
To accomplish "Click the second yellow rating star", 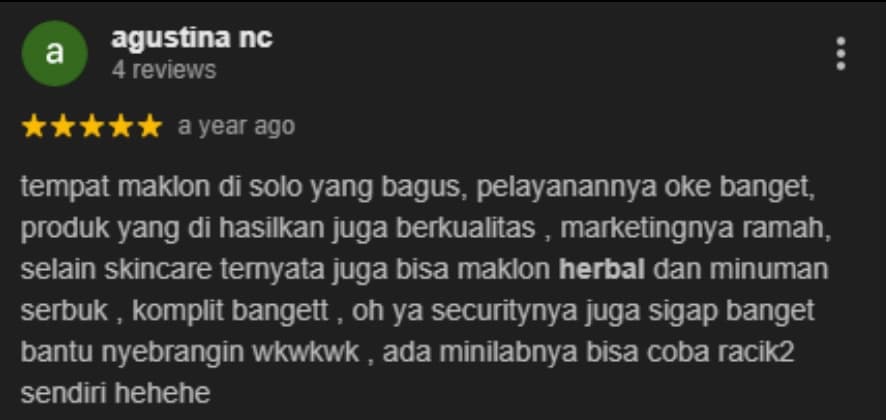I will [x=62, y=126].
